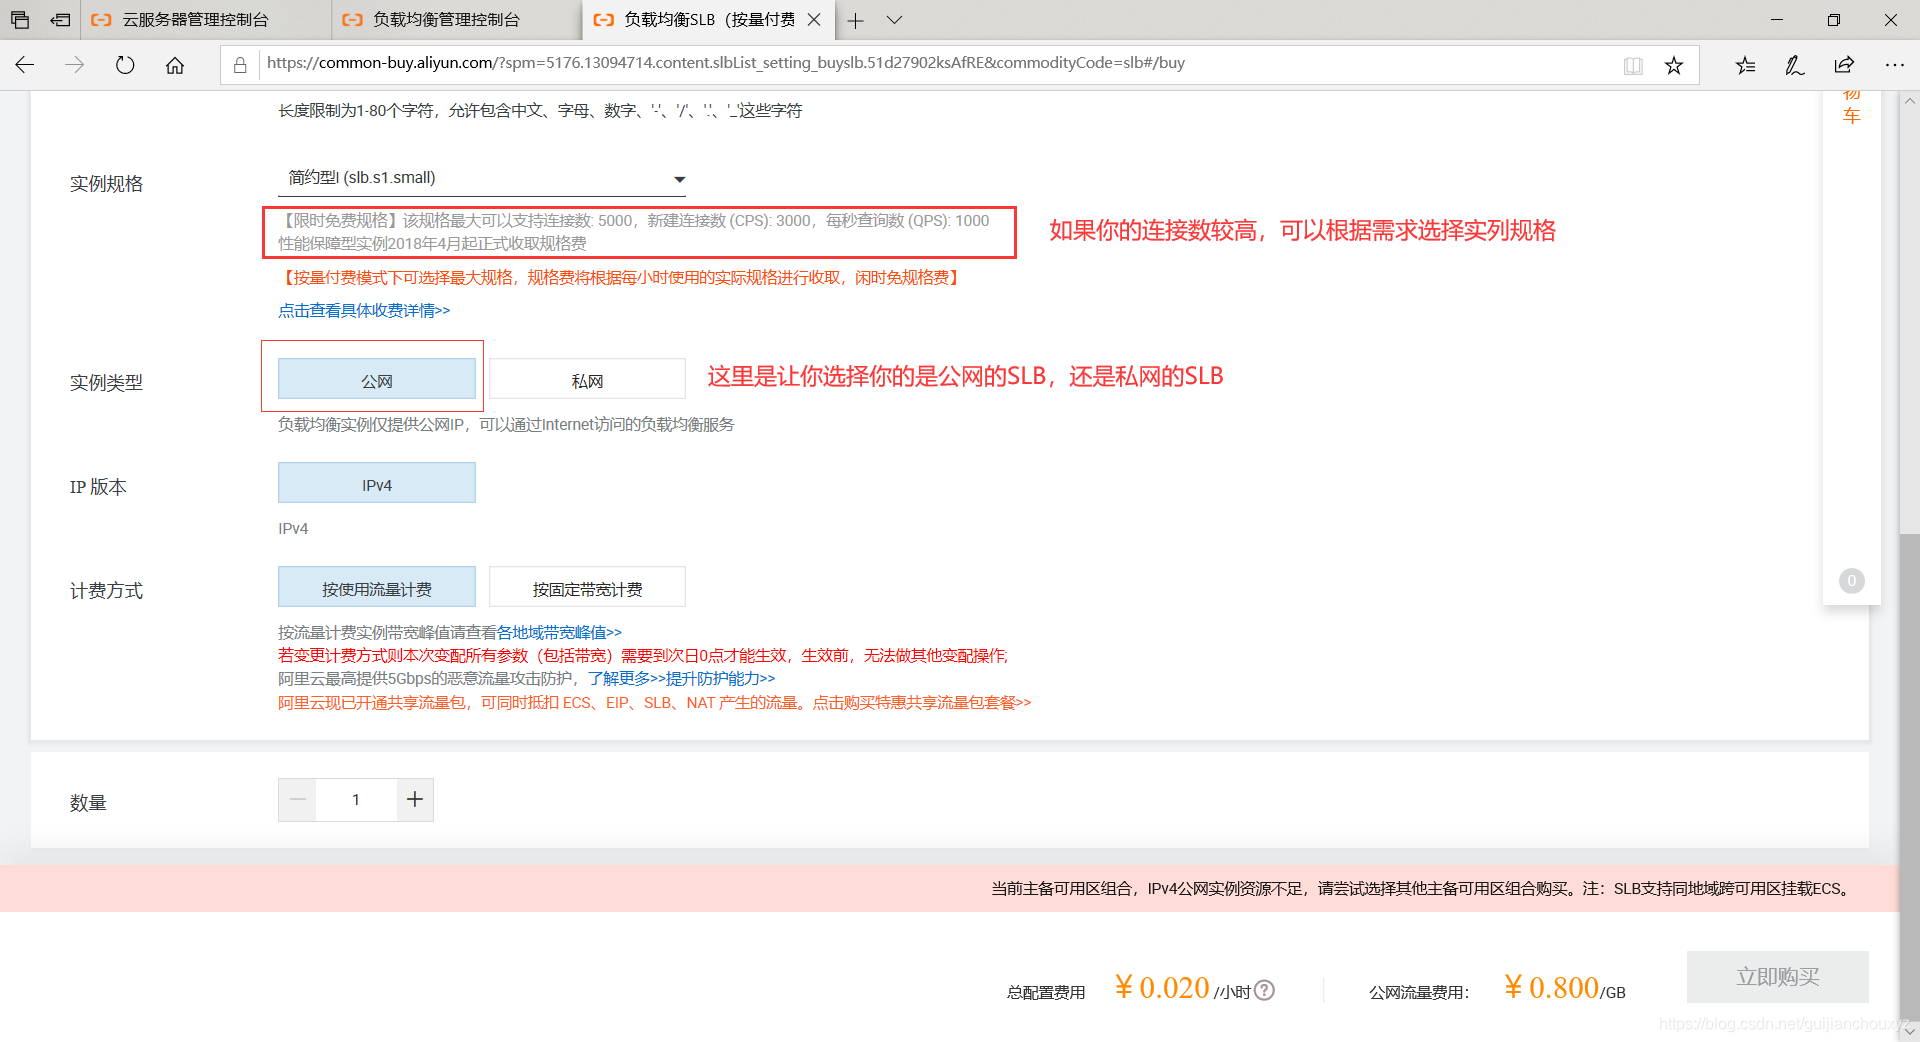Click the address bar URL
This screenshot has width=1920, height=1042.
click(x=725, y=63)
